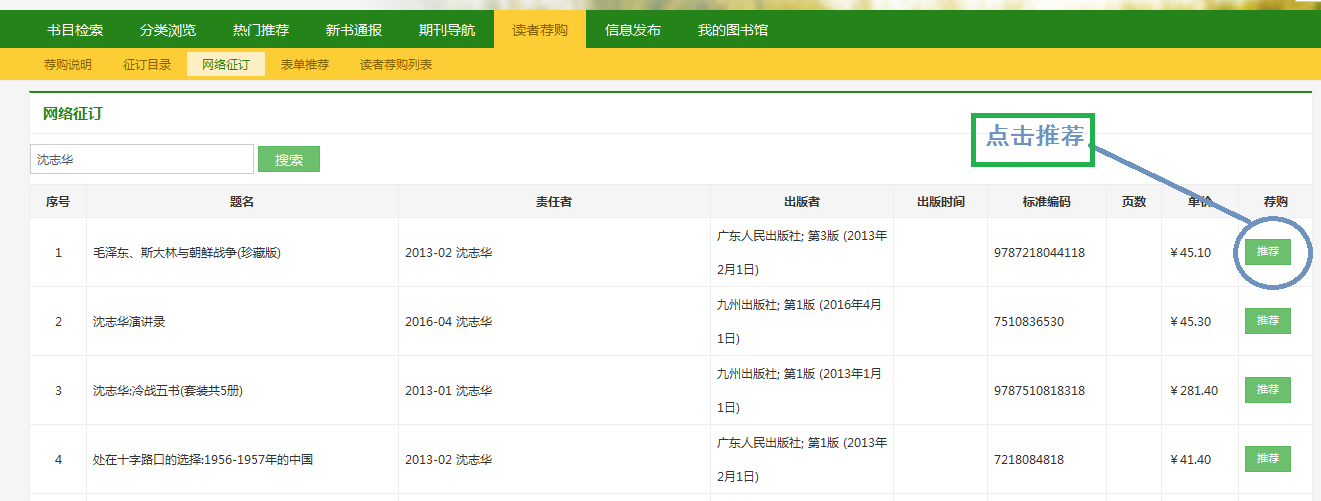Open the 征订目录 submenu
1321x501 pixels.
click(147, 65)
